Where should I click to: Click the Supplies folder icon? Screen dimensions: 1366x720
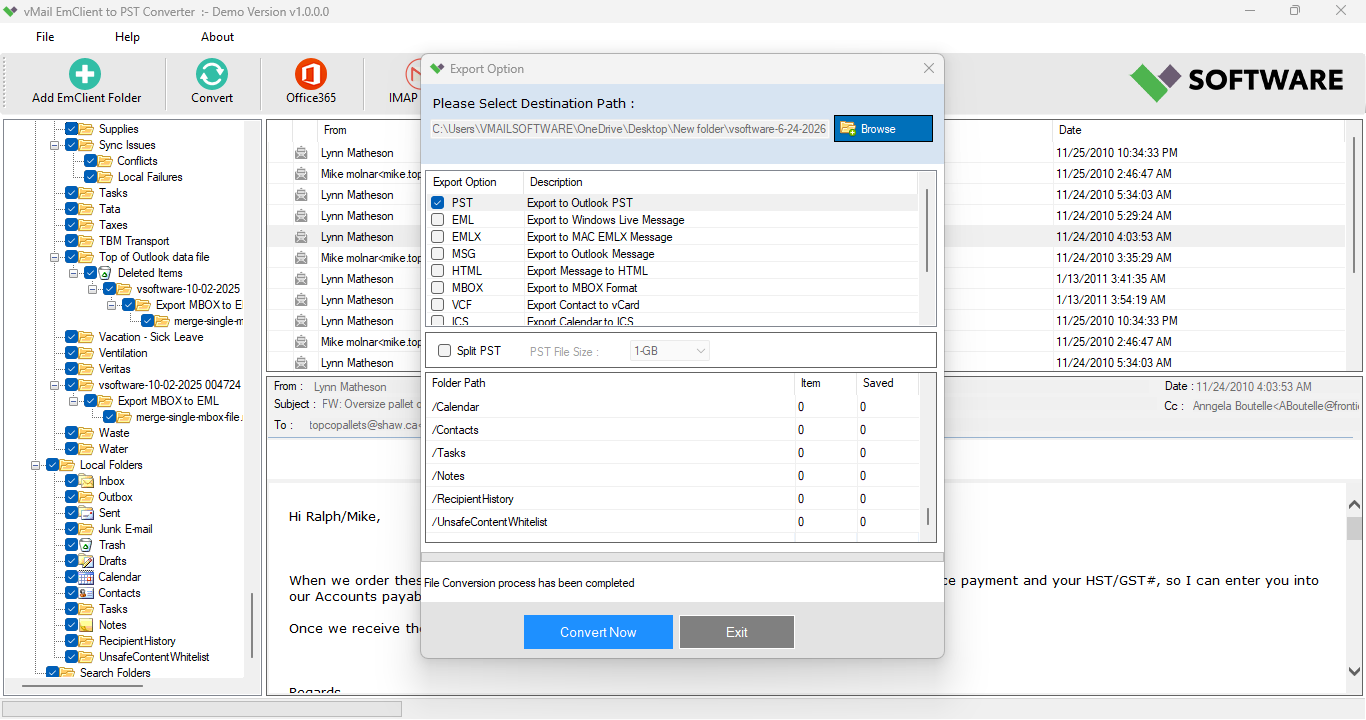(87, 129)
